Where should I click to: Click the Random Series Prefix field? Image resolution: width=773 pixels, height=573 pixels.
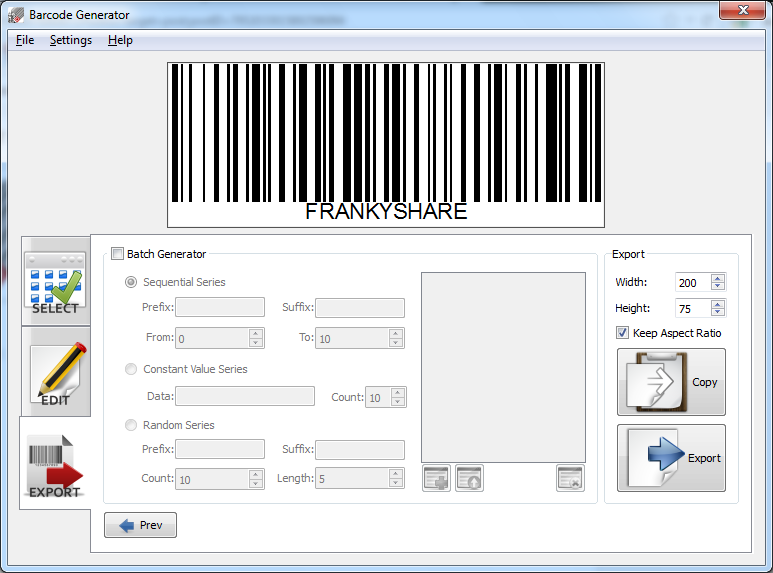[220, 449]
